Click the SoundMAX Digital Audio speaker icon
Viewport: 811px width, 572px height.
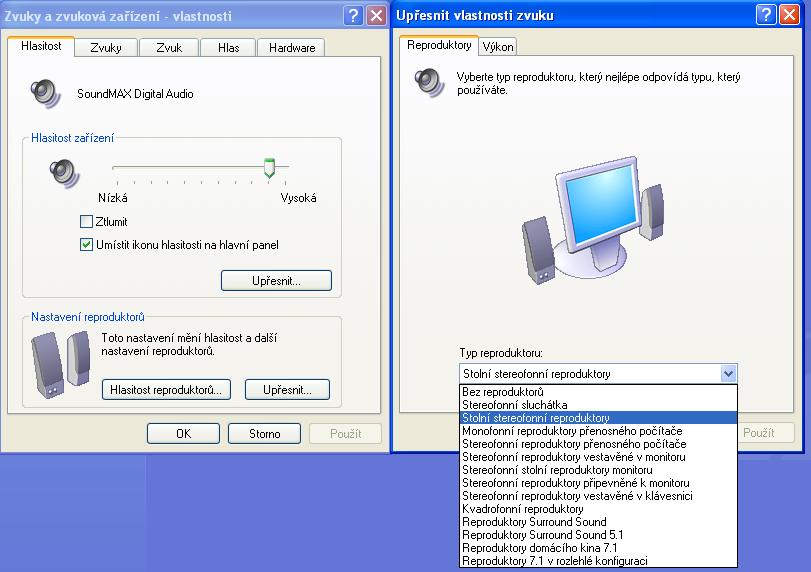point(46,93)
